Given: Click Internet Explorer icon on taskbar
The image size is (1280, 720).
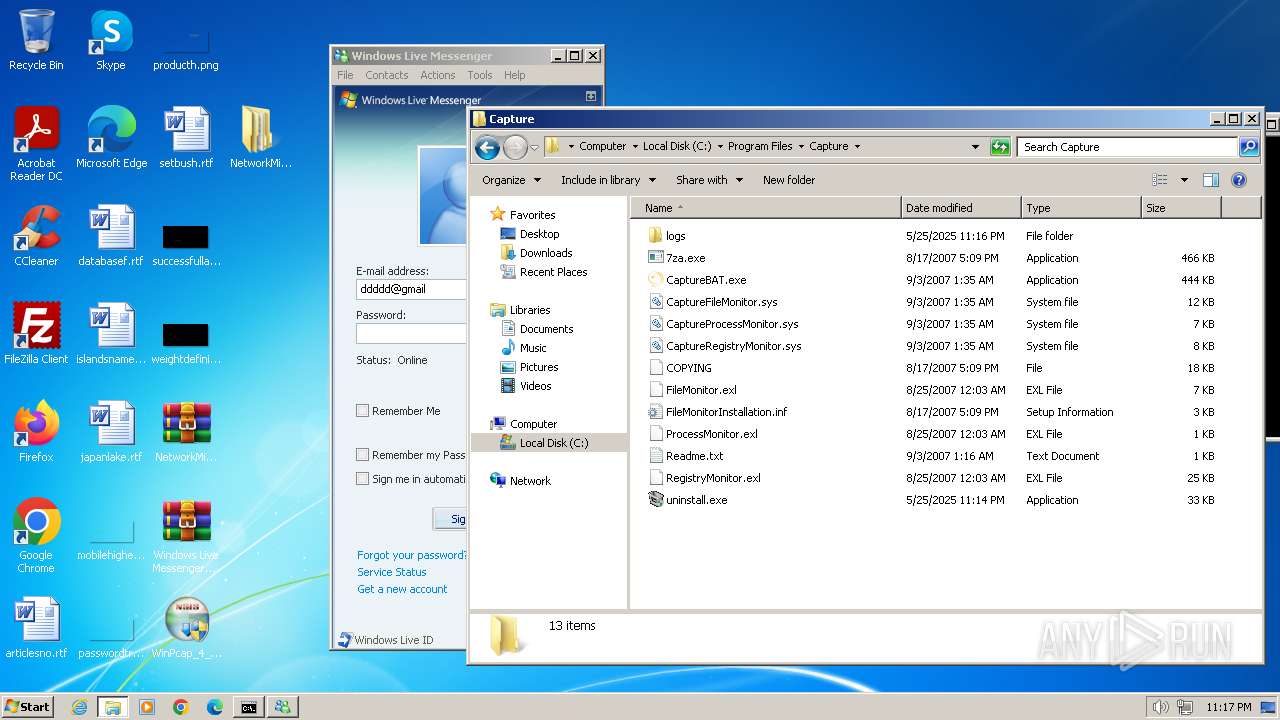Looking at the screenshot, I should click(79, 707).
